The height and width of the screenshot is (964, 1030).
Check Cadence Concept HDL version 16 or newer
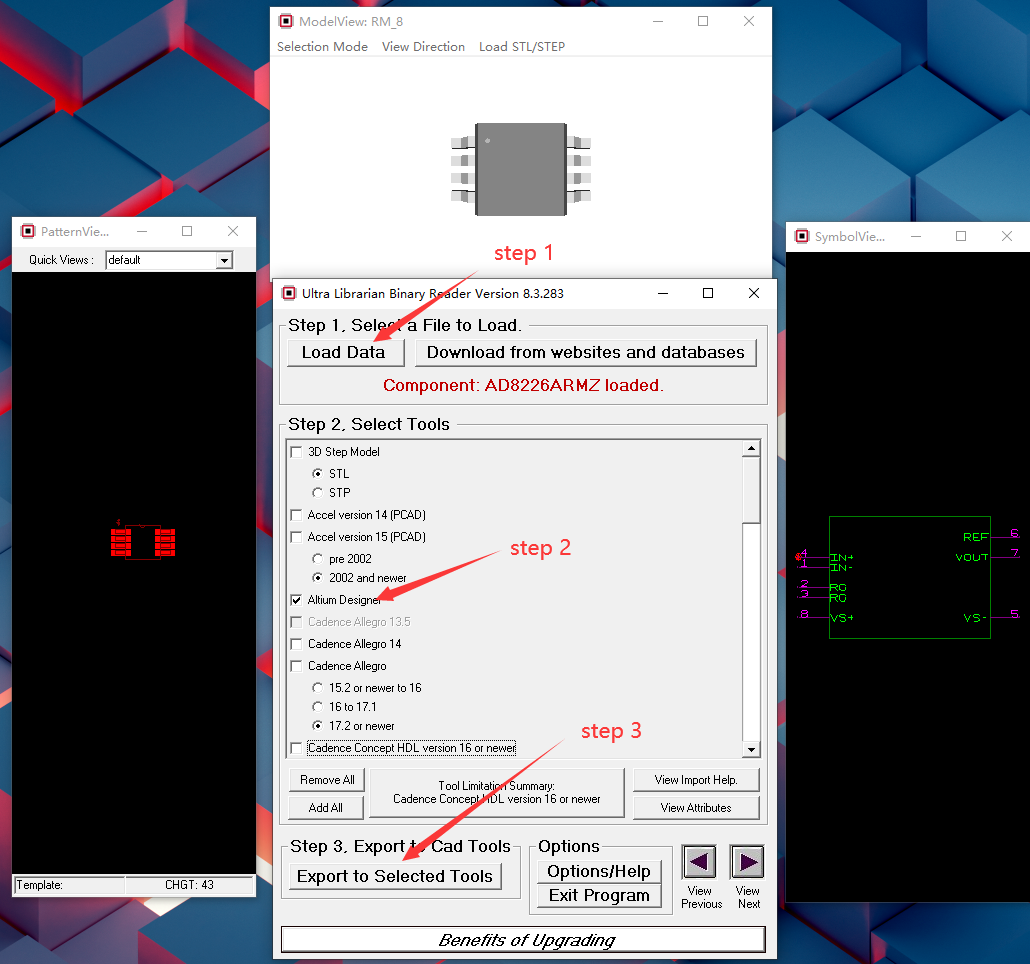296,748
